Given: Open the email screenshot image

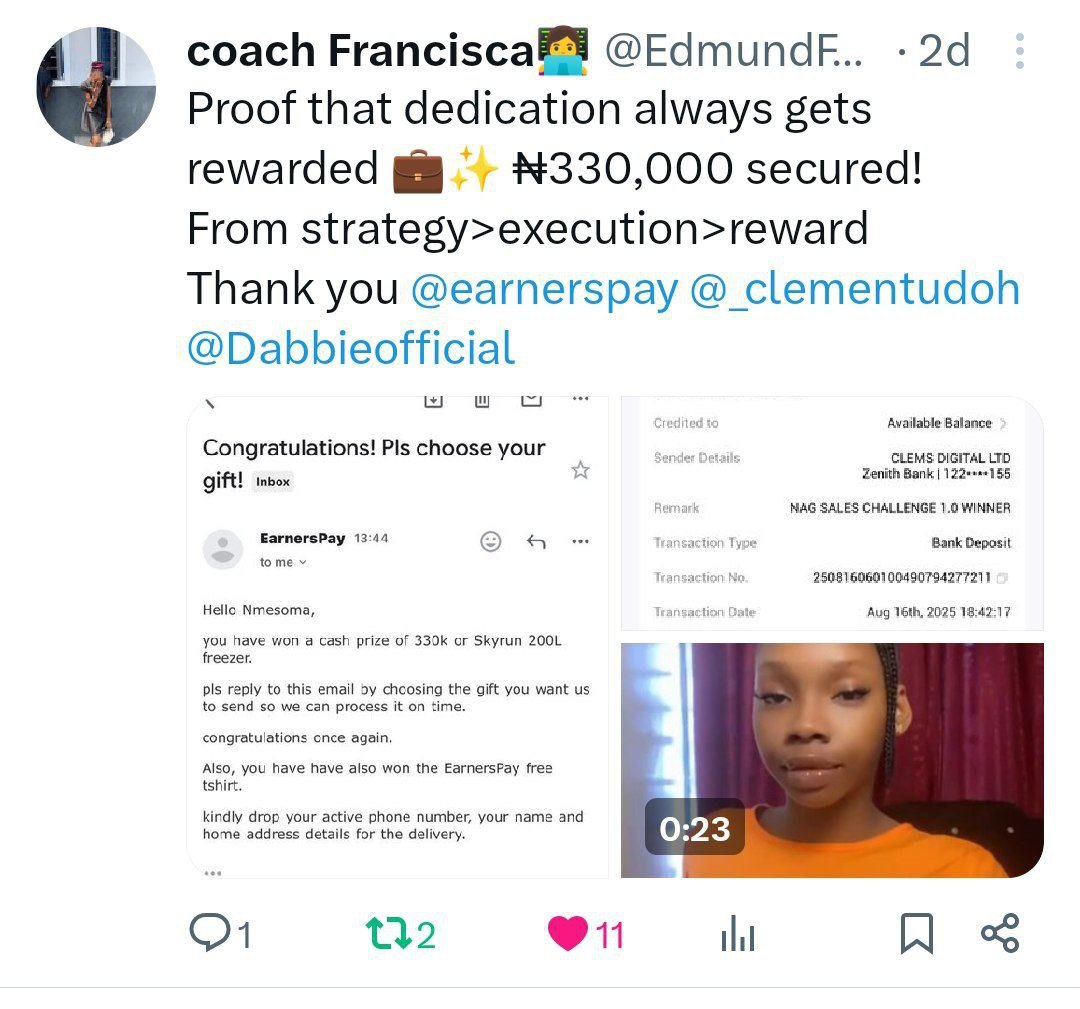Looking at the screenshot, I should 397,637.
